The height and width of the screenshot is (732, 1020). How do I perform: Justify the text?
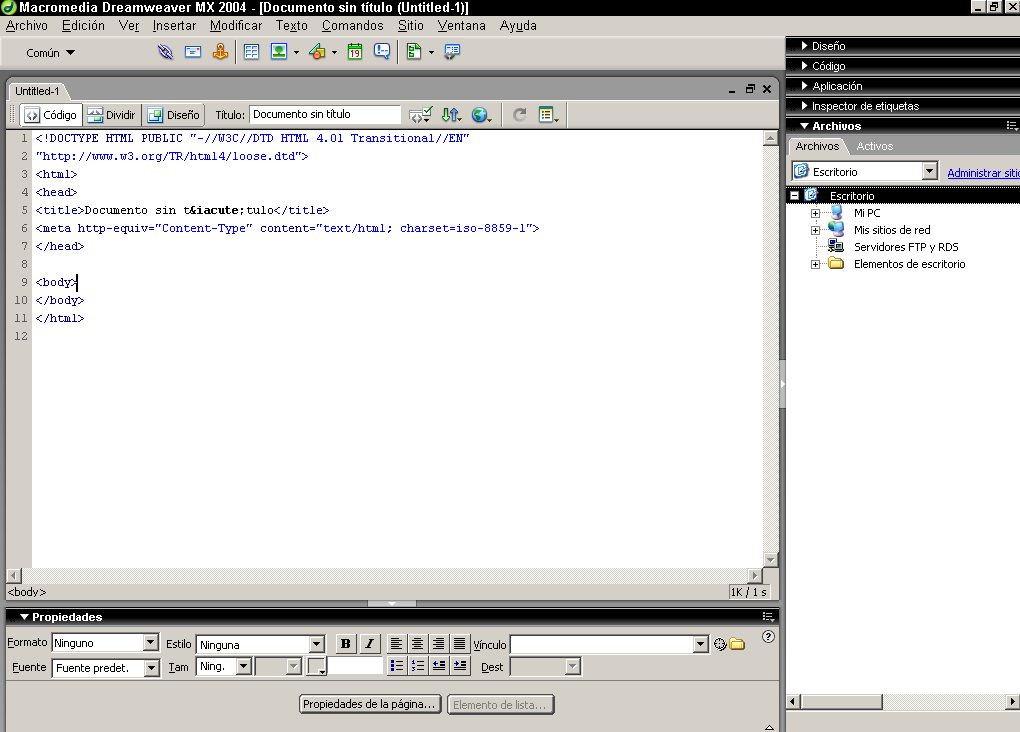tap(459, 644)
